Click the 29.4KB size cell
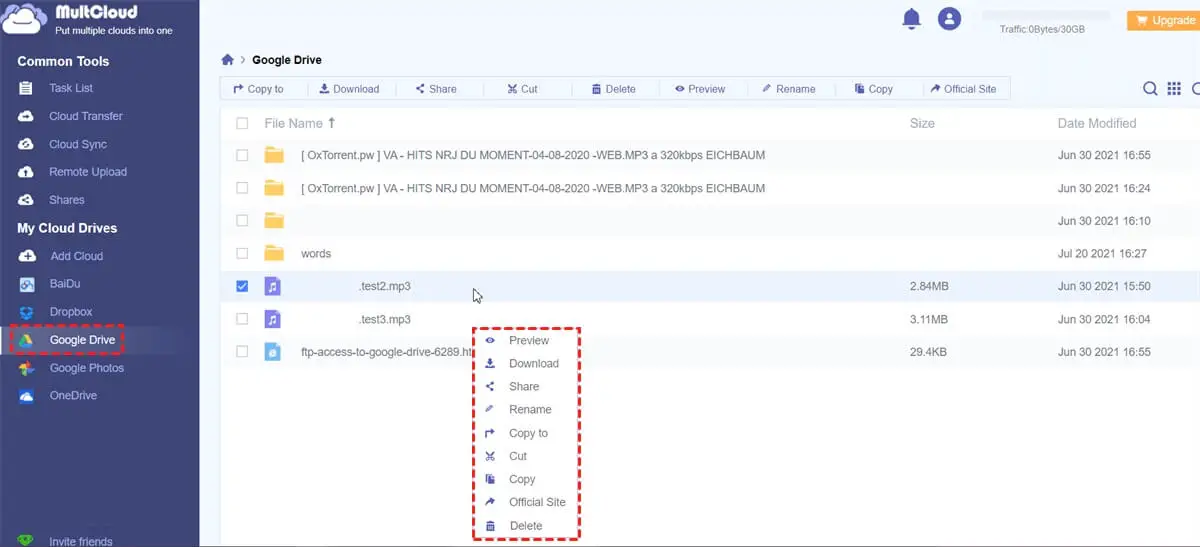This screenshot has width=1200, height=547. (928, 352)
